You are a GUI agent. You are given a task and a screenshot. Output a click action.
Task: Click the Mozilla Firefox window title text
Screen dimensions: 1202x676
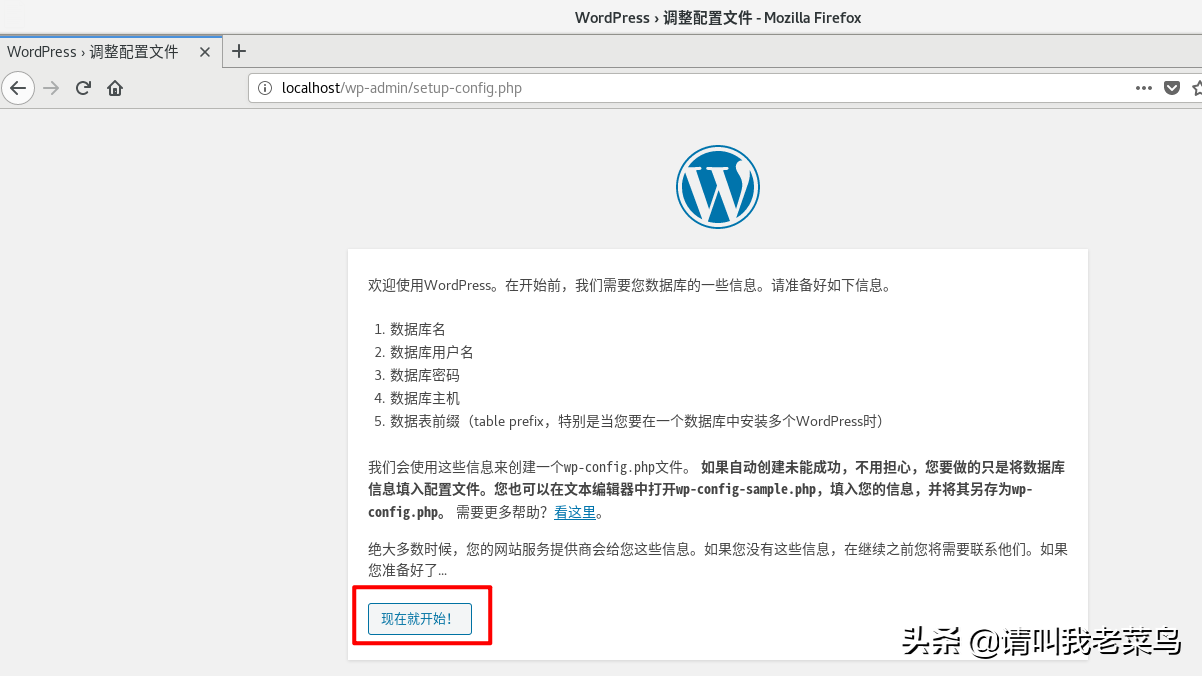(x=718, y=17)
